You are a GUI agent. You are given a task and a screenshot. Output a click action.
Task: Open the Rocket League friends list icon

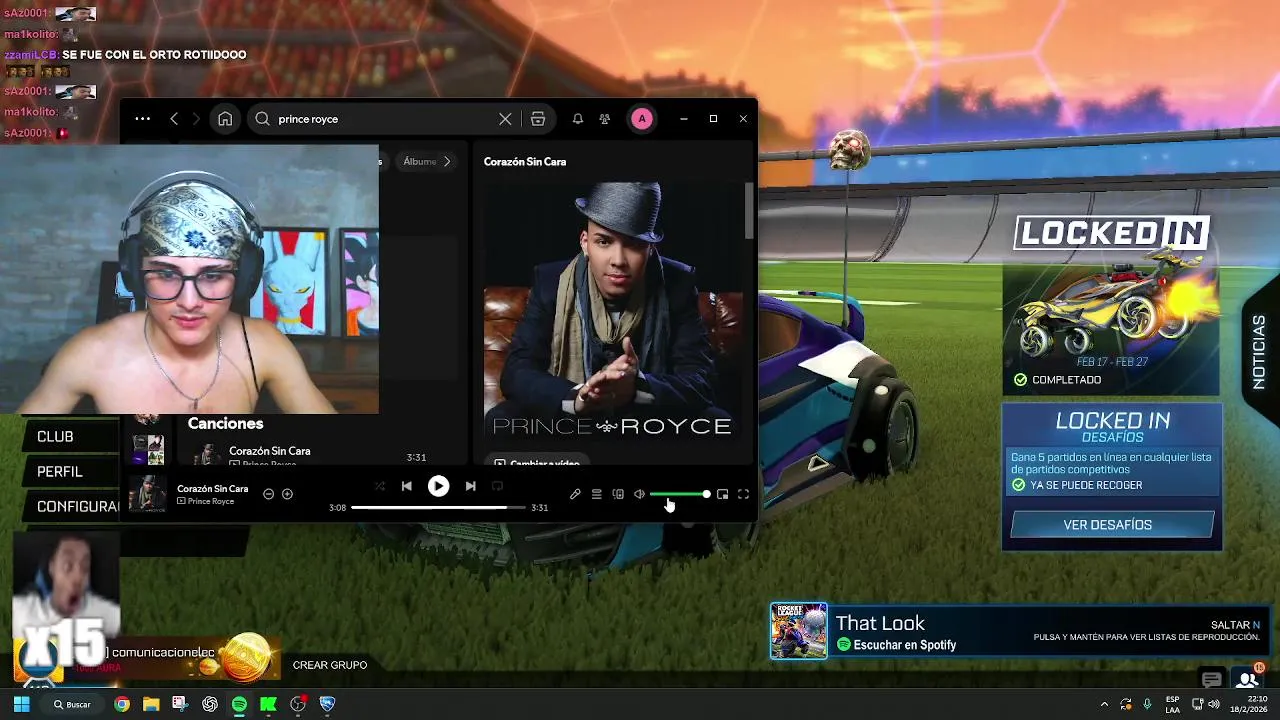coord(1248,680)
